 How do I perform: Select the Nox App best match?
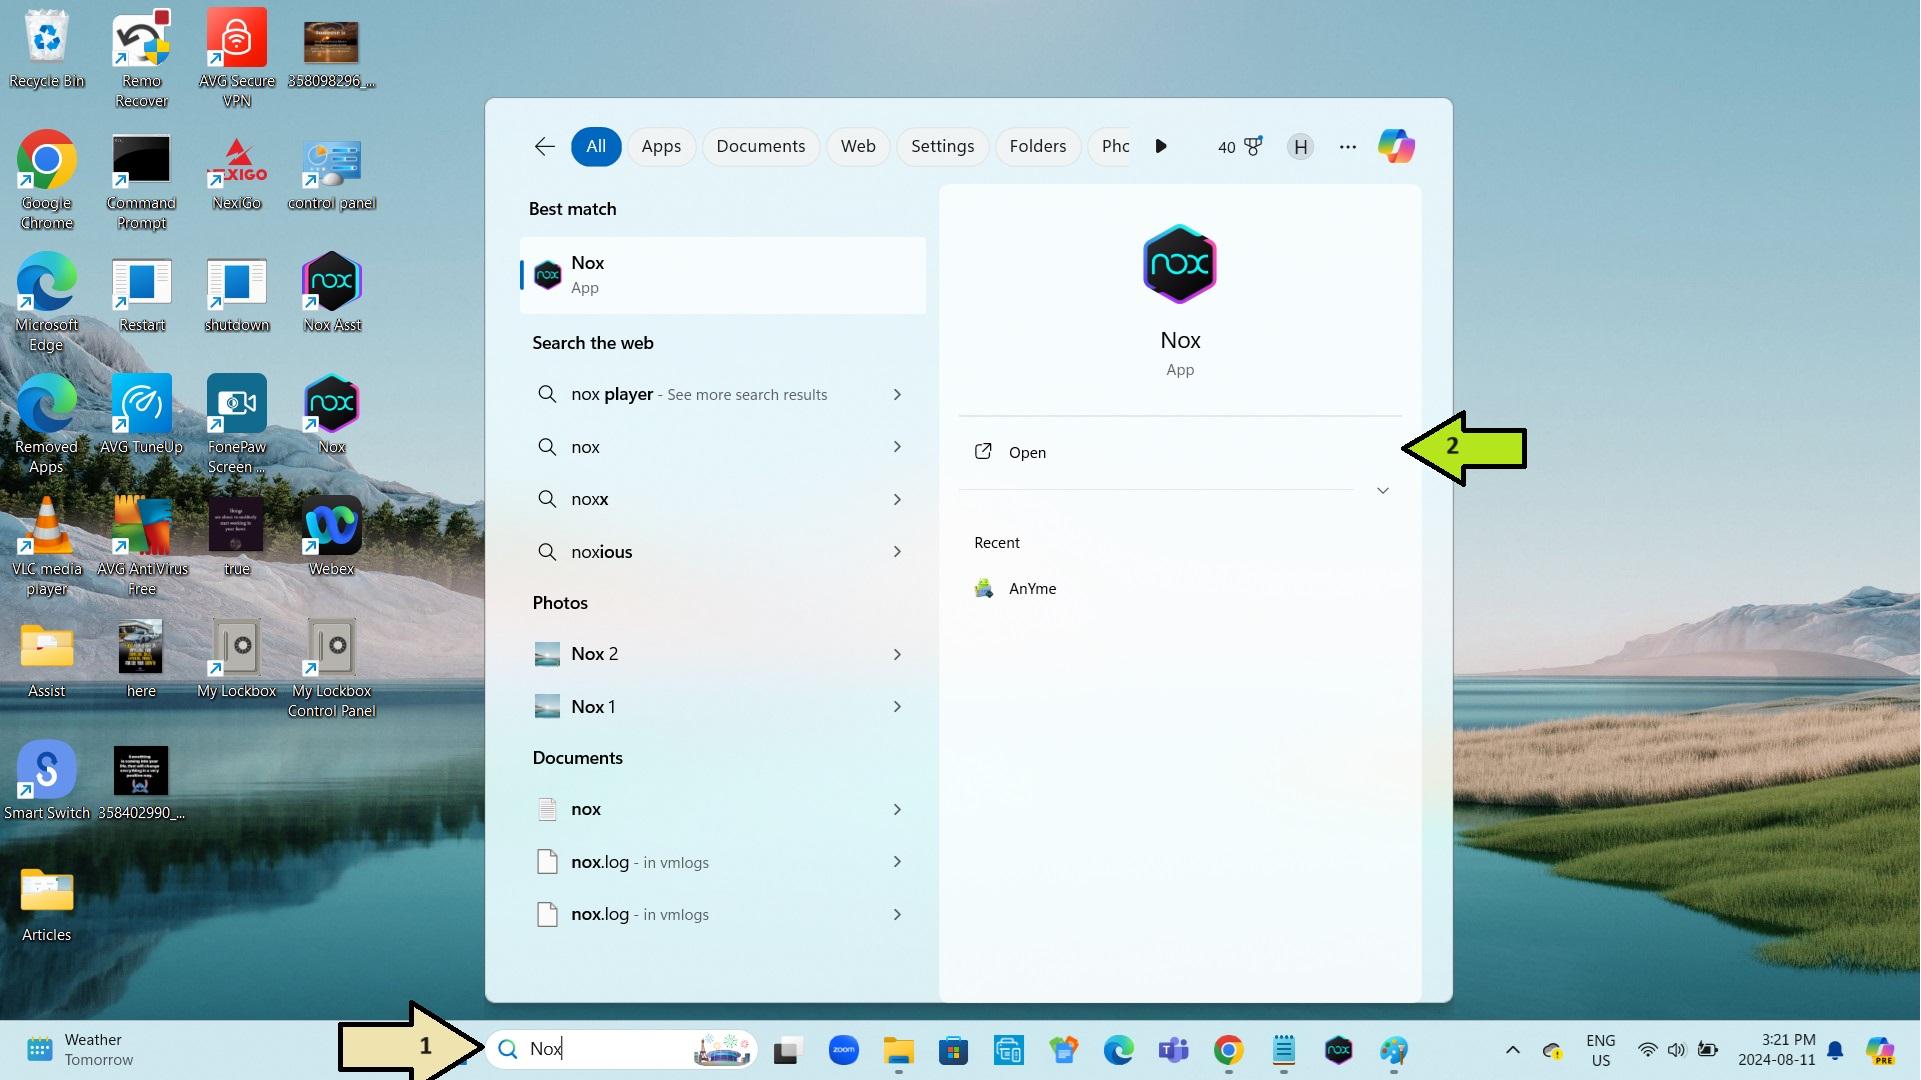722,275
